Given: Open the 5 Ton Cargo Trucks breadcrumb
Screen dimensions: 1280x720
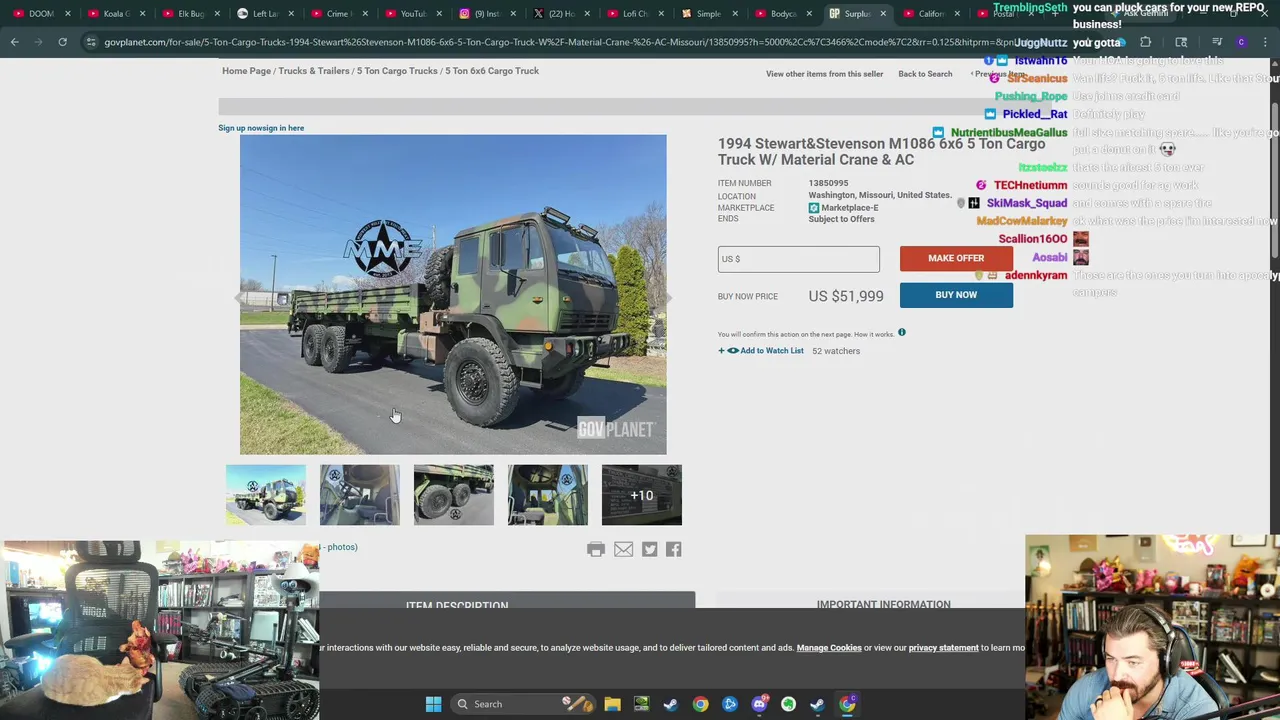Looking at the screenshot, I should point(397,71).
